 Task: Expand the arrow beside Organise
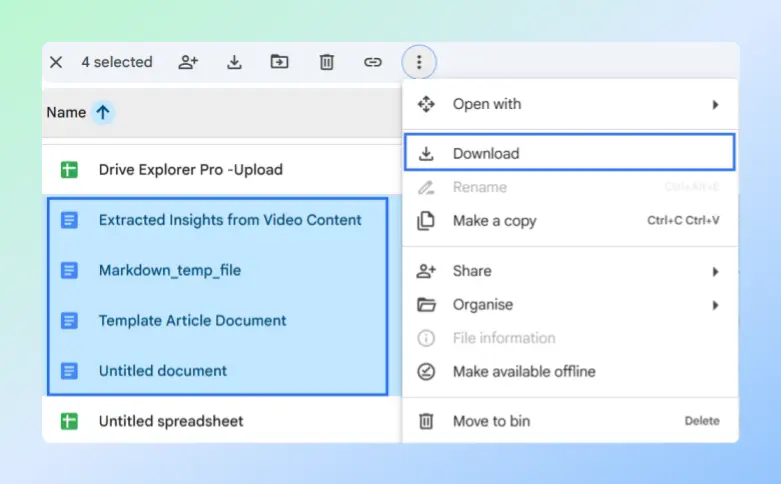click(x=715, y=305)
